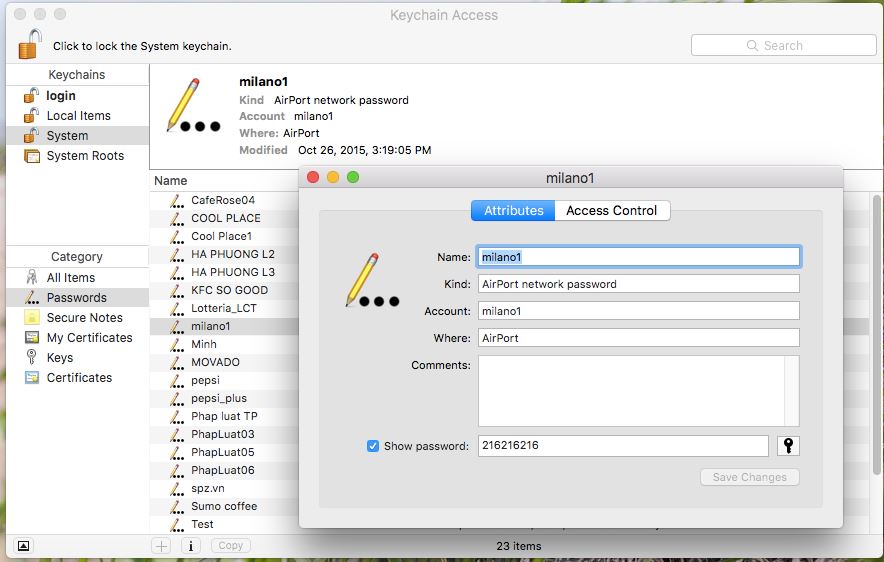Click the password list vertical scrollbar
The image size is (884, 562).
coord(876,335)
